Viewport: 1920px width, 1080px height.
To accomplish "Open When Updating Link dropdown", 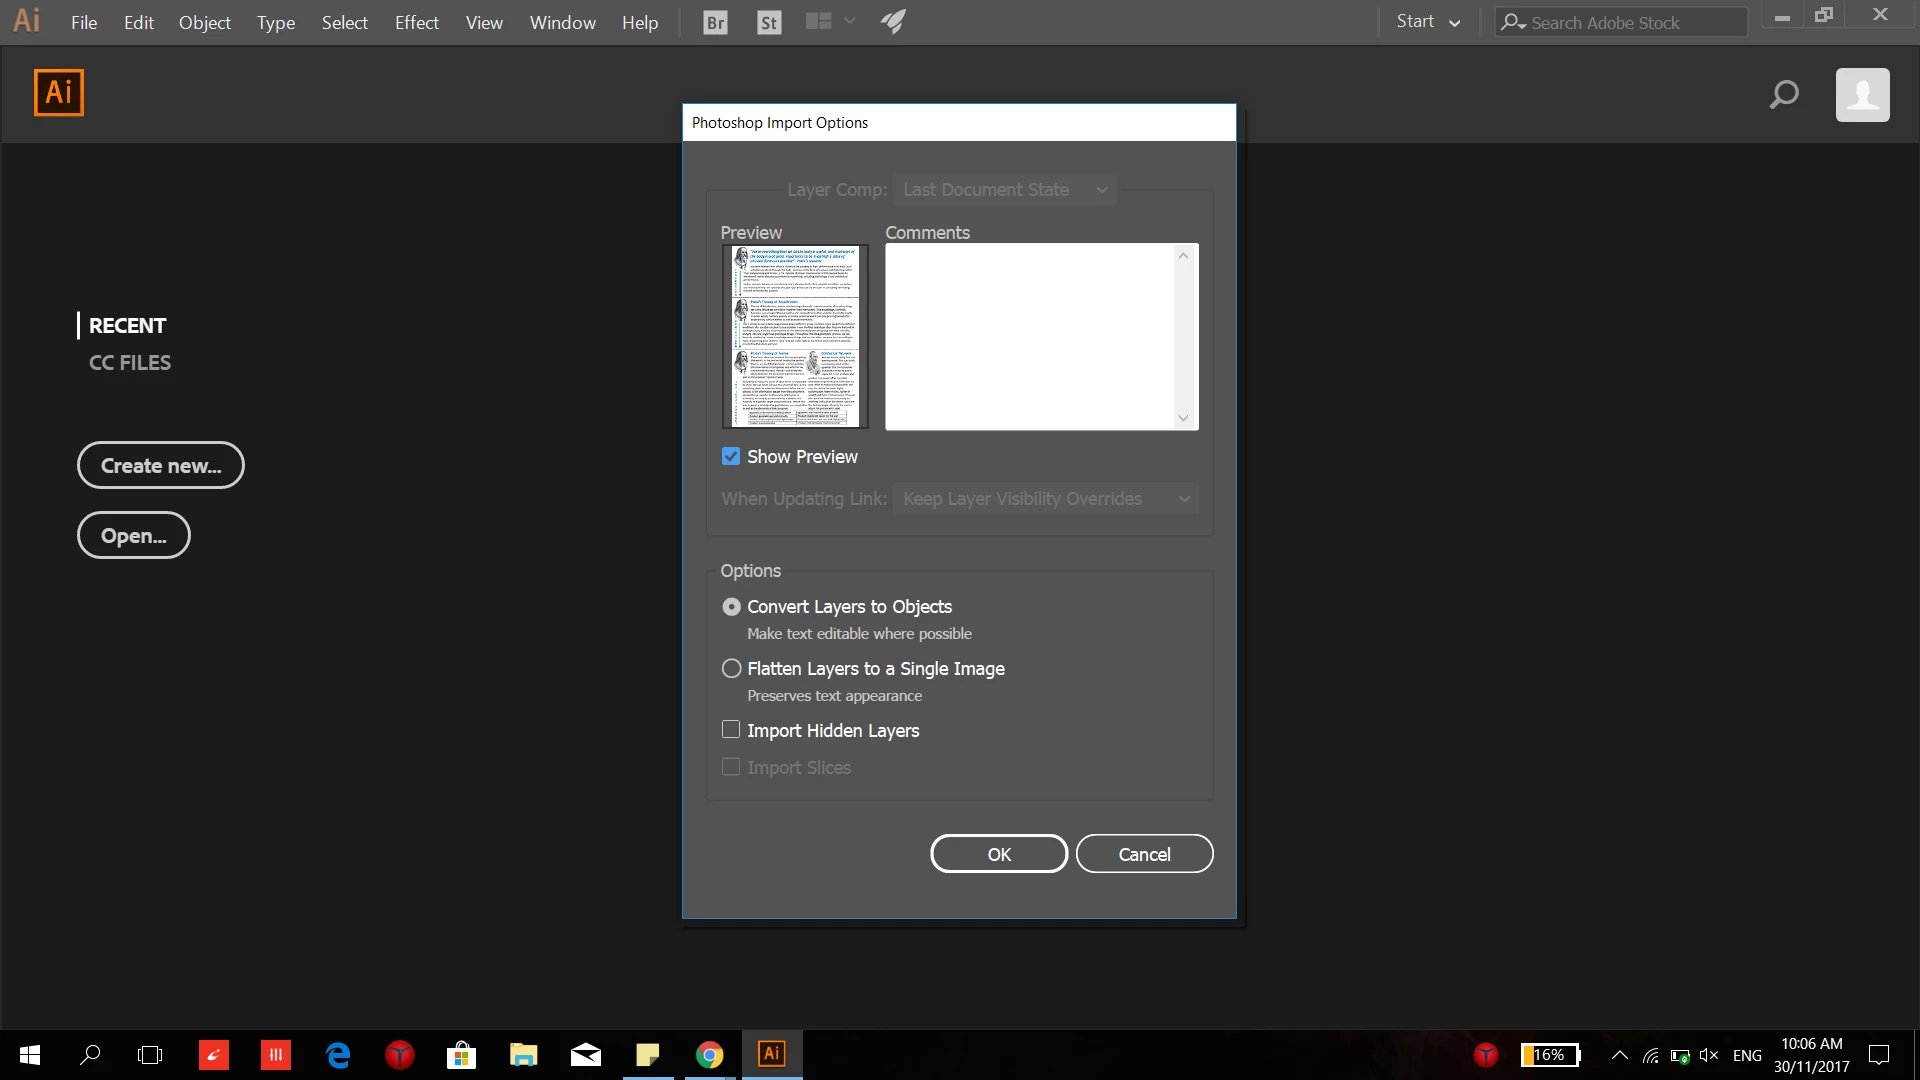I will tap(1045, 499).
